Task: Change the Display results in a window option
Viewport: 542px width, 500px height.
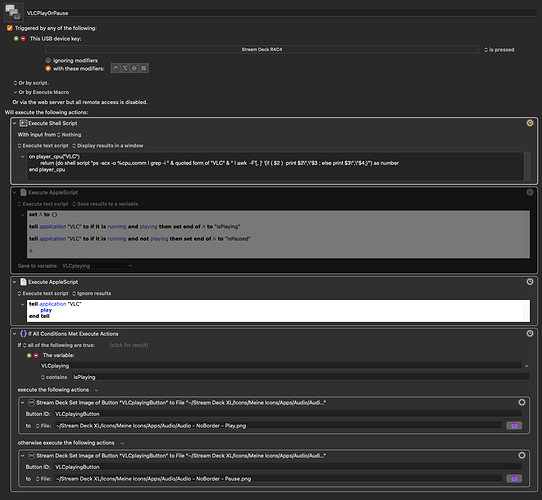Action: pos(108,146)
